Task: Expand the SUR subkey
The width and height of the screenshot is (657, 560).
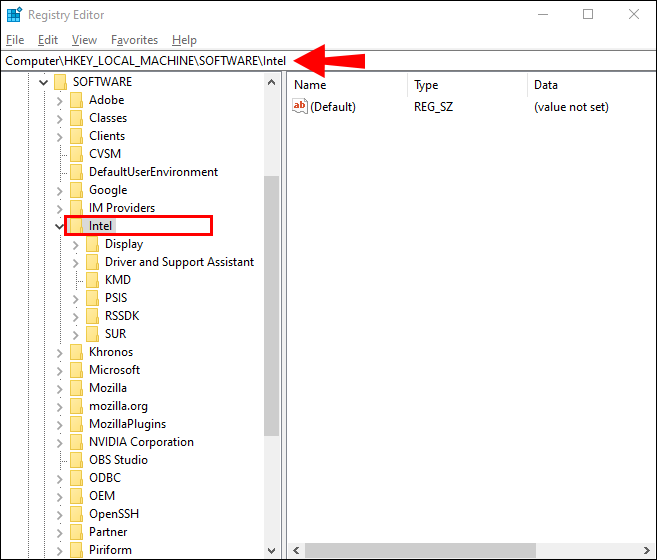Action: (75, 334)
